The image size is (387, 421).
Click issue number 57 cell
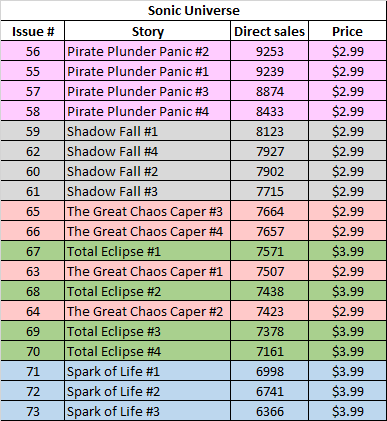point(33,91)
